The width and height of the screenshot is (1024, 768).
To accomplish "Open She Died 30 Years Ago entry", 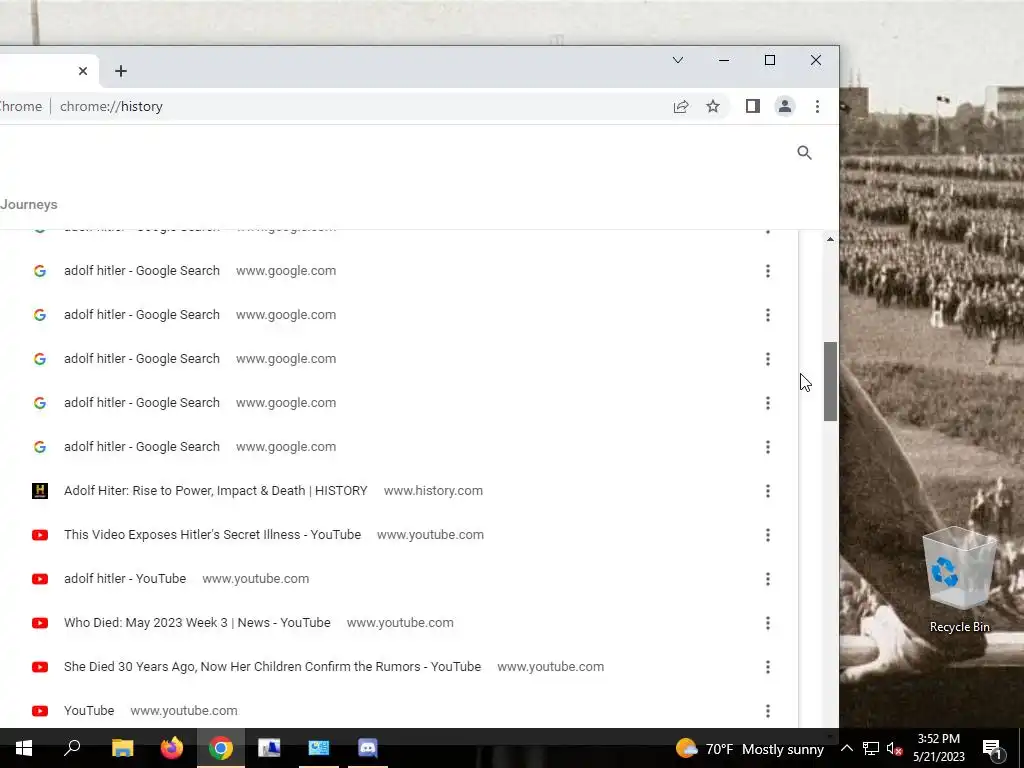I will pos(272,667).
